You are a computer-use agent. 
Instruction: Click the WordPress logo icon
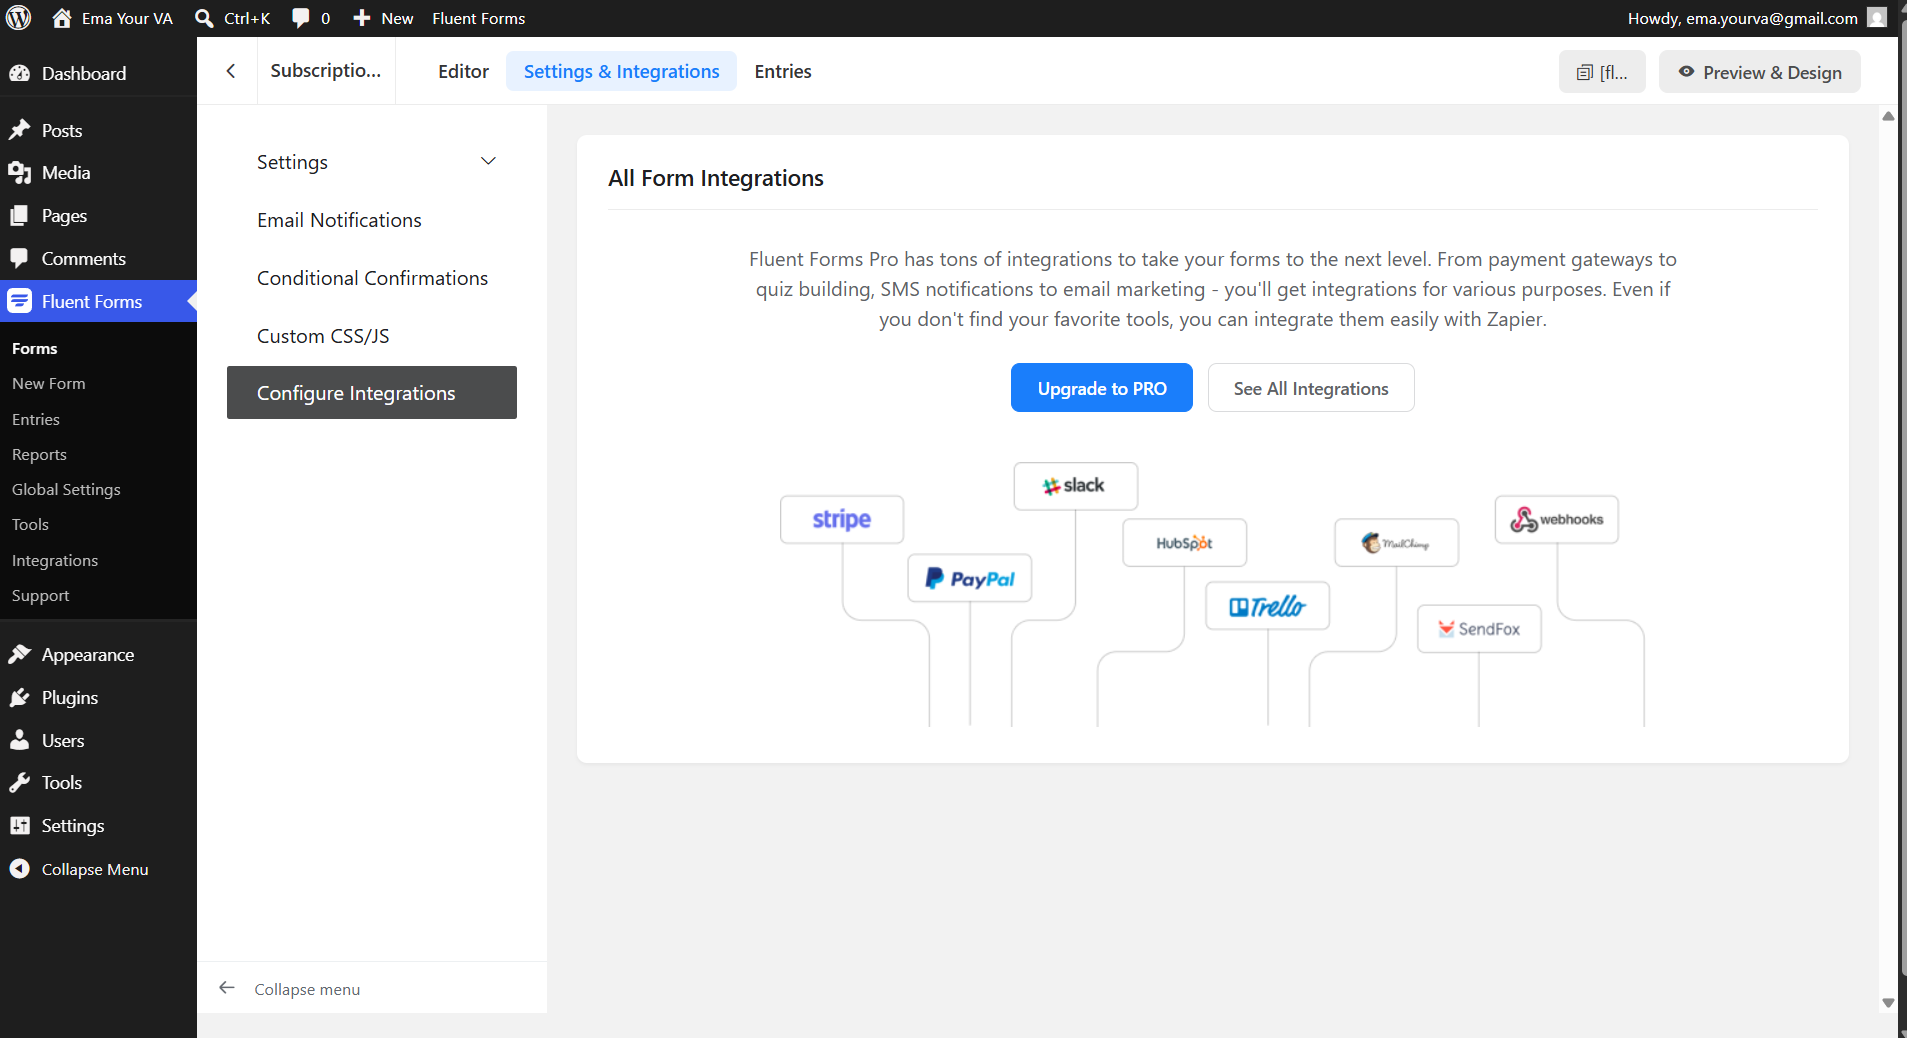pyautogui.click(x=19, y=18)
